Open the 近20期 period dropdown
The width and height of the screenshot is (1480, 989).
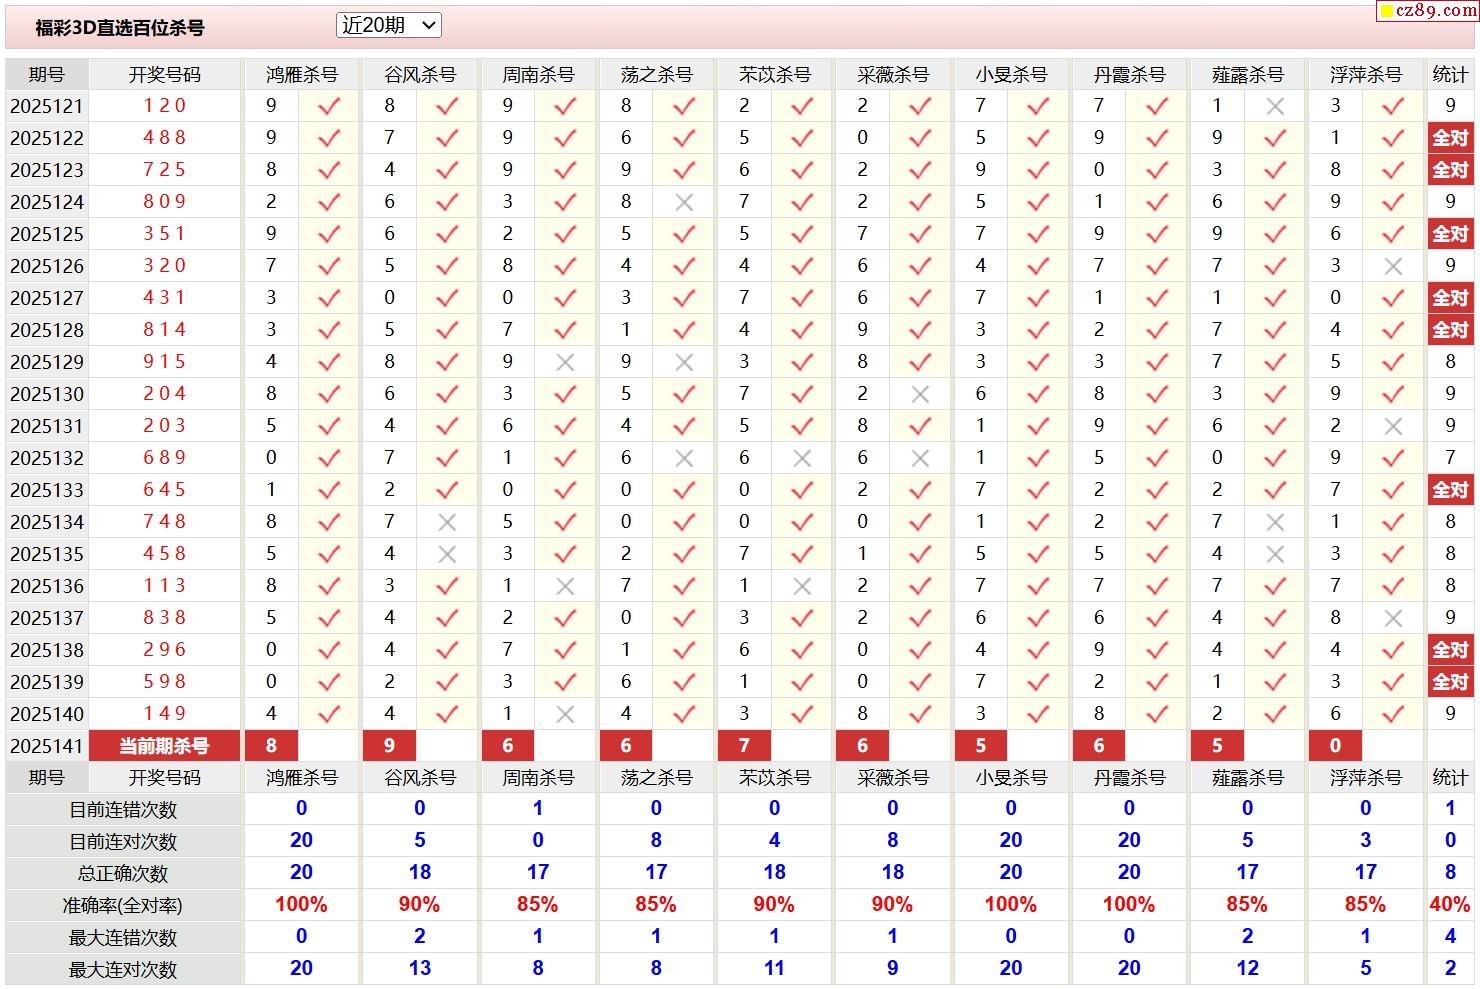point(388,26)
